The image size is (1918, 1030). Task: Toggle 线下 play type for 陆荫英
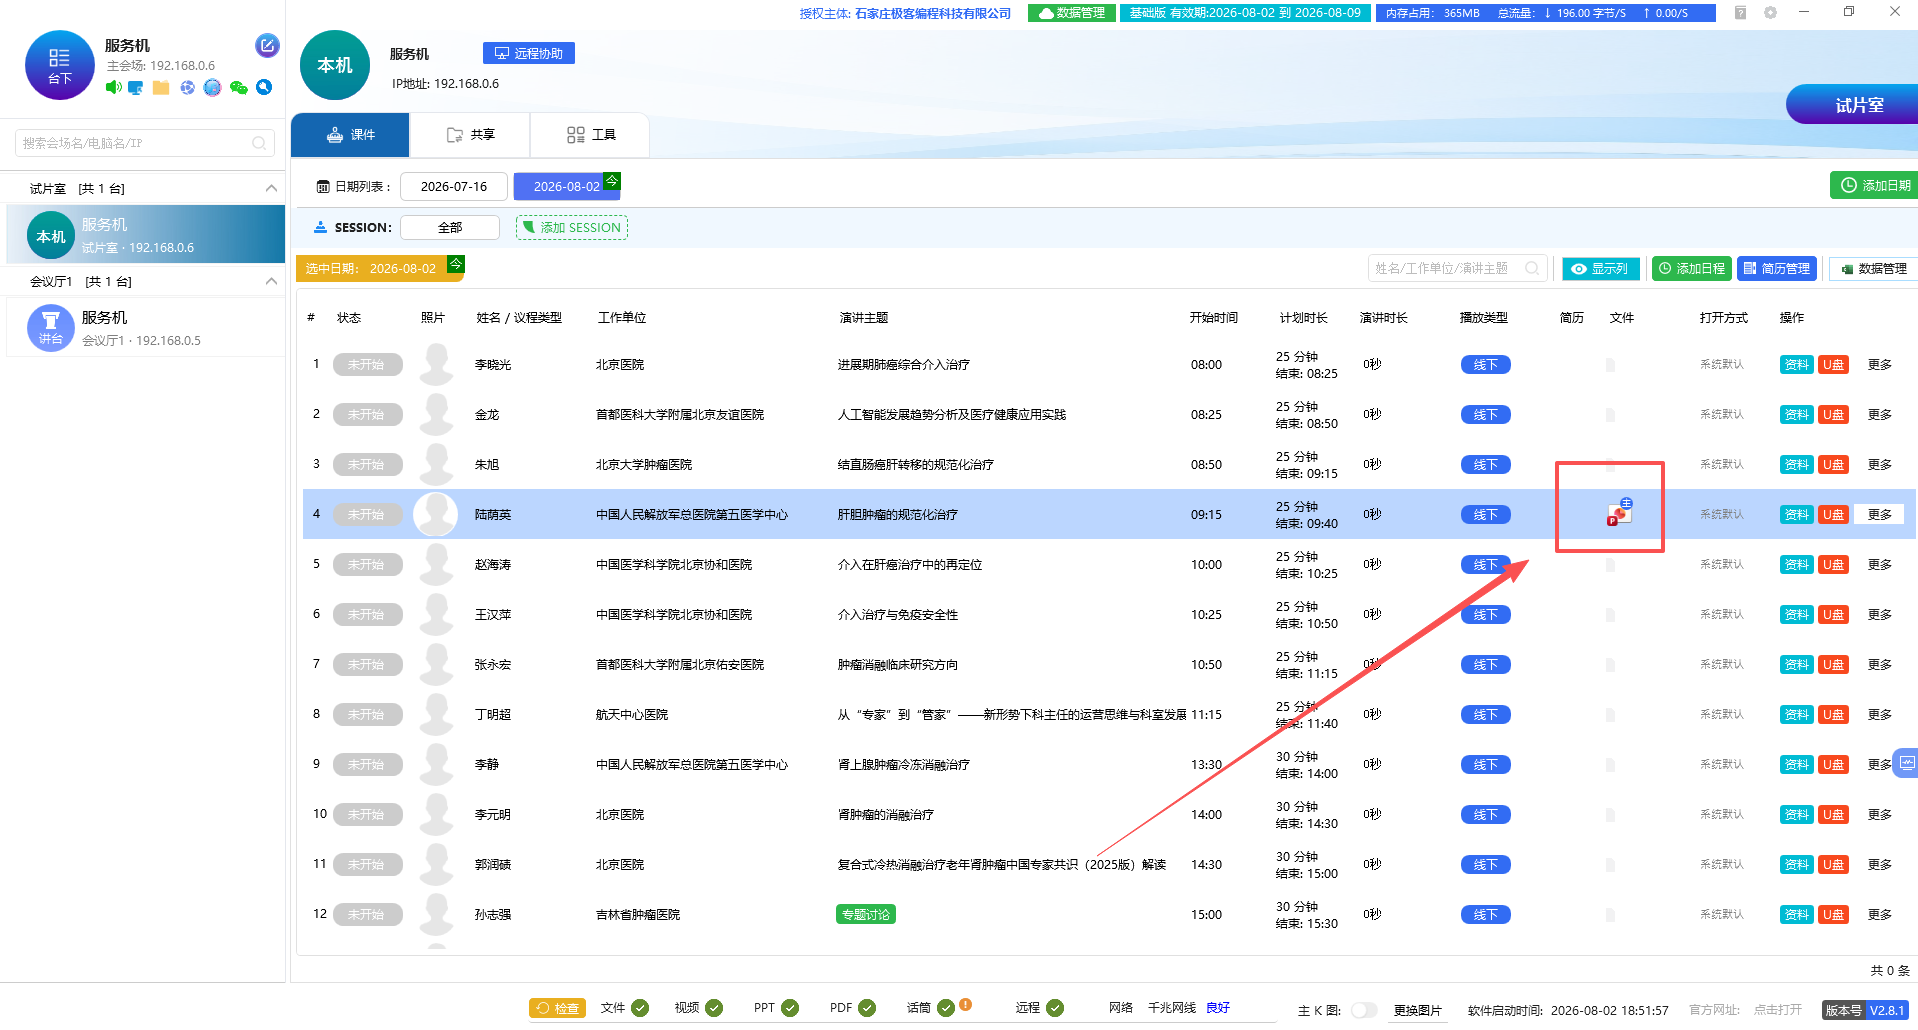(x=1485, y=515)
